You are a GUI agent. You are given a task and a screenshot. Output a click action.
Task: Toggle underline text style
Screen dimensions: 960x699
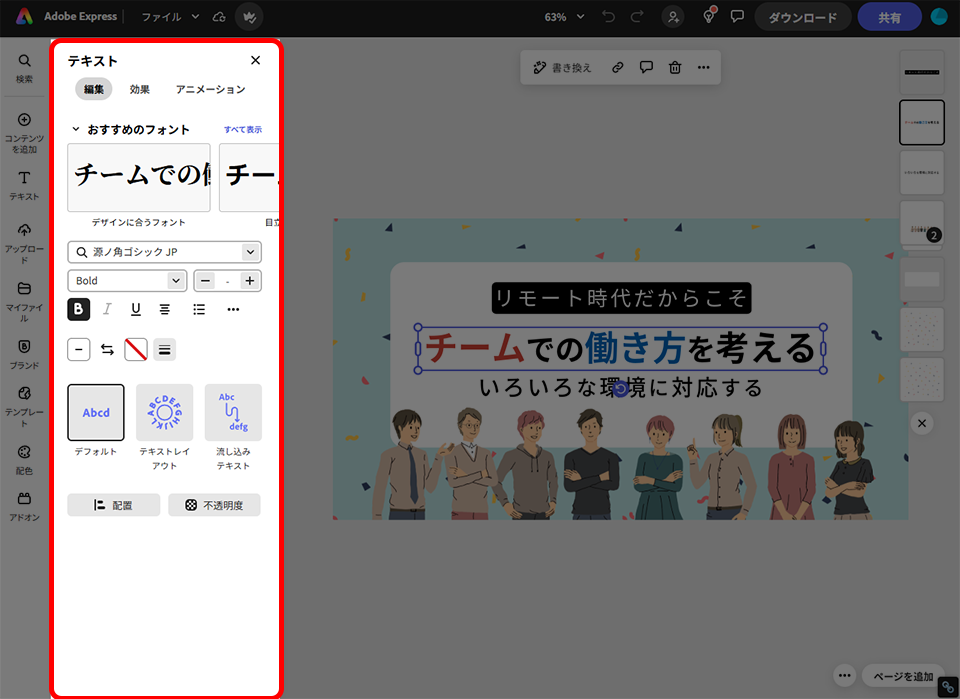136,310
